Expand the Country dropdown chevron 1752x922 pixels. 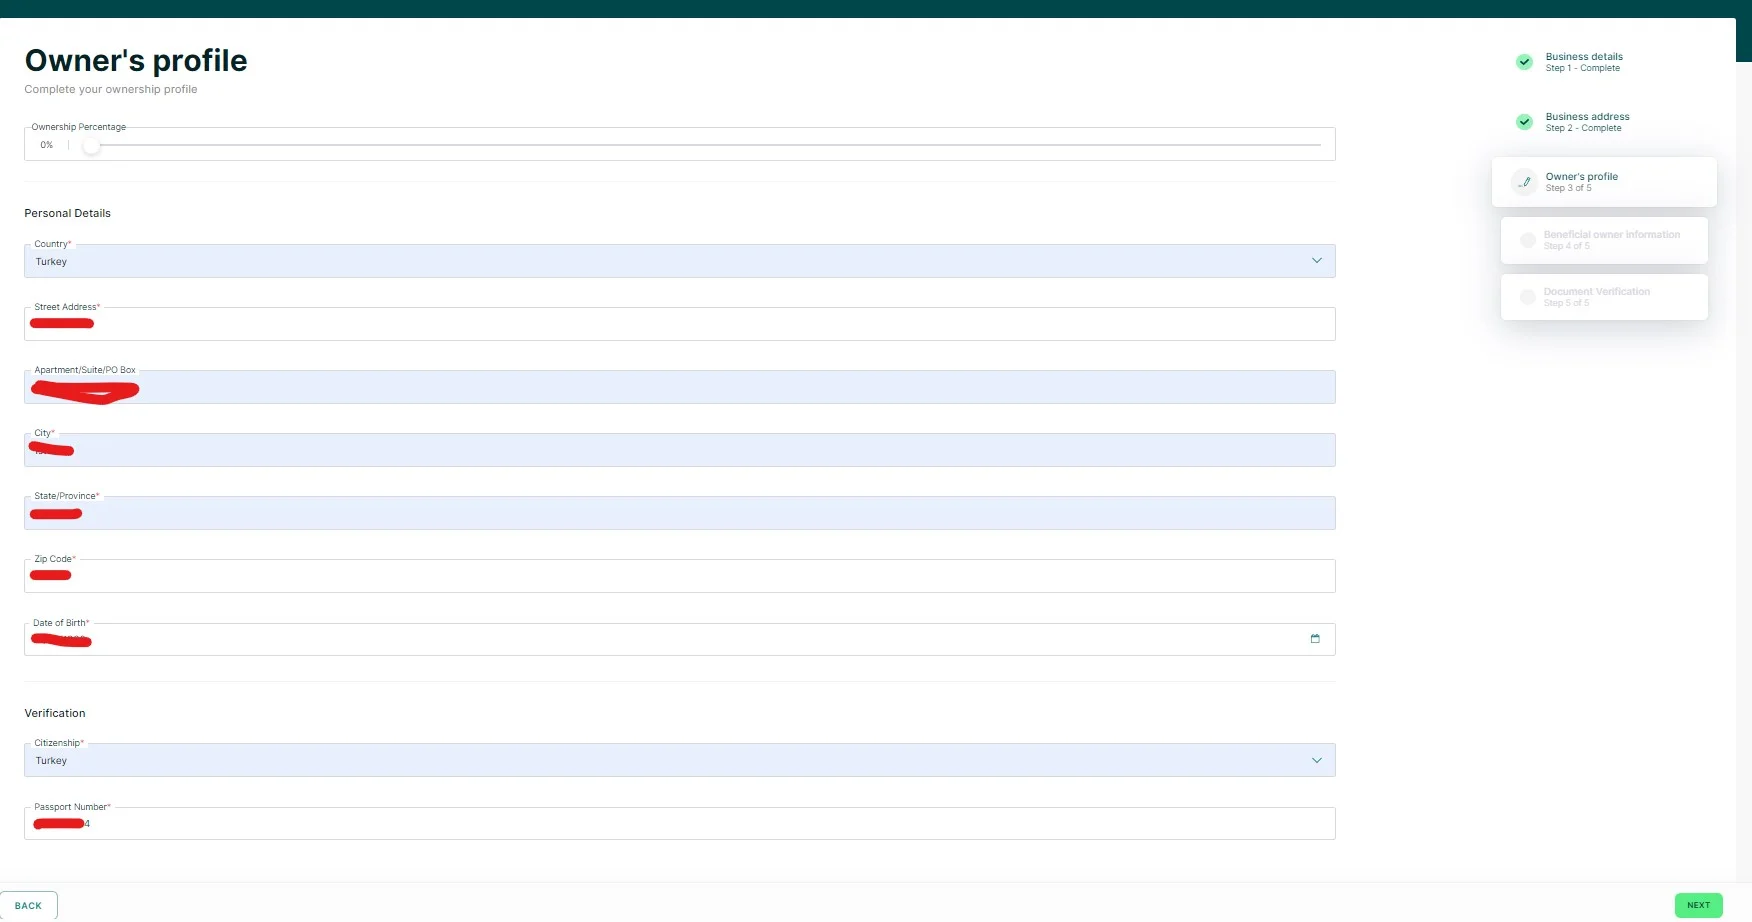[1316, 261]
